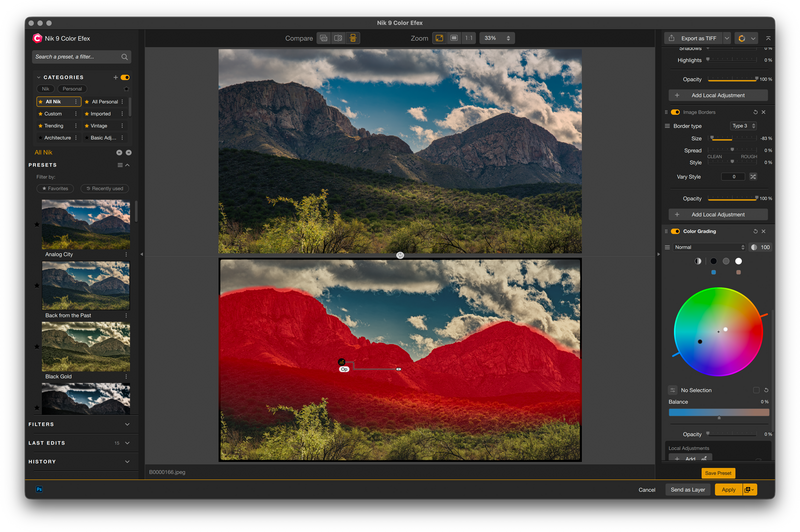Image resolution: width=800 pixels, height=532 pixels.
Task: Open the Border type Type 3 dropdown
Action: 743,126
